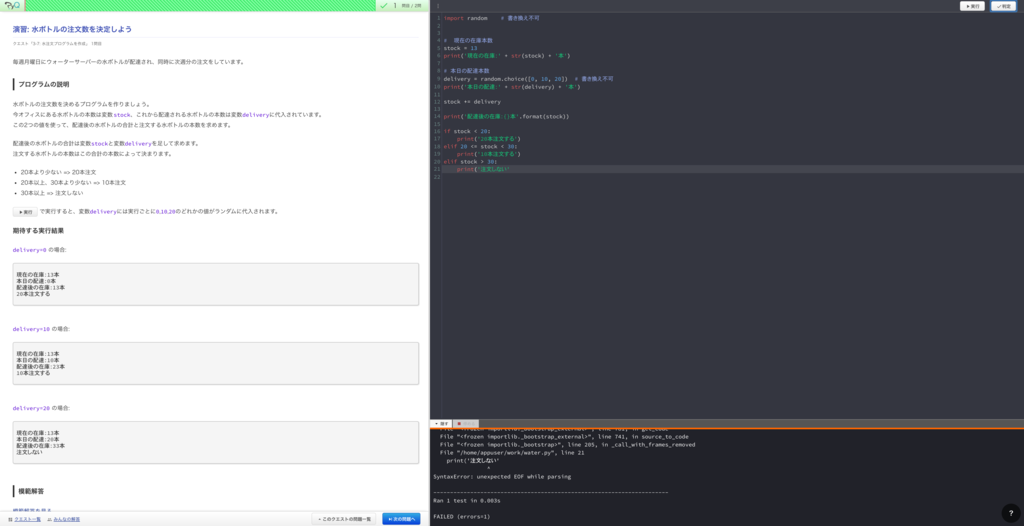The image size is (1024, 526).
Task: Click the expected output box for delivery=0
Action: tap(216, 284)
